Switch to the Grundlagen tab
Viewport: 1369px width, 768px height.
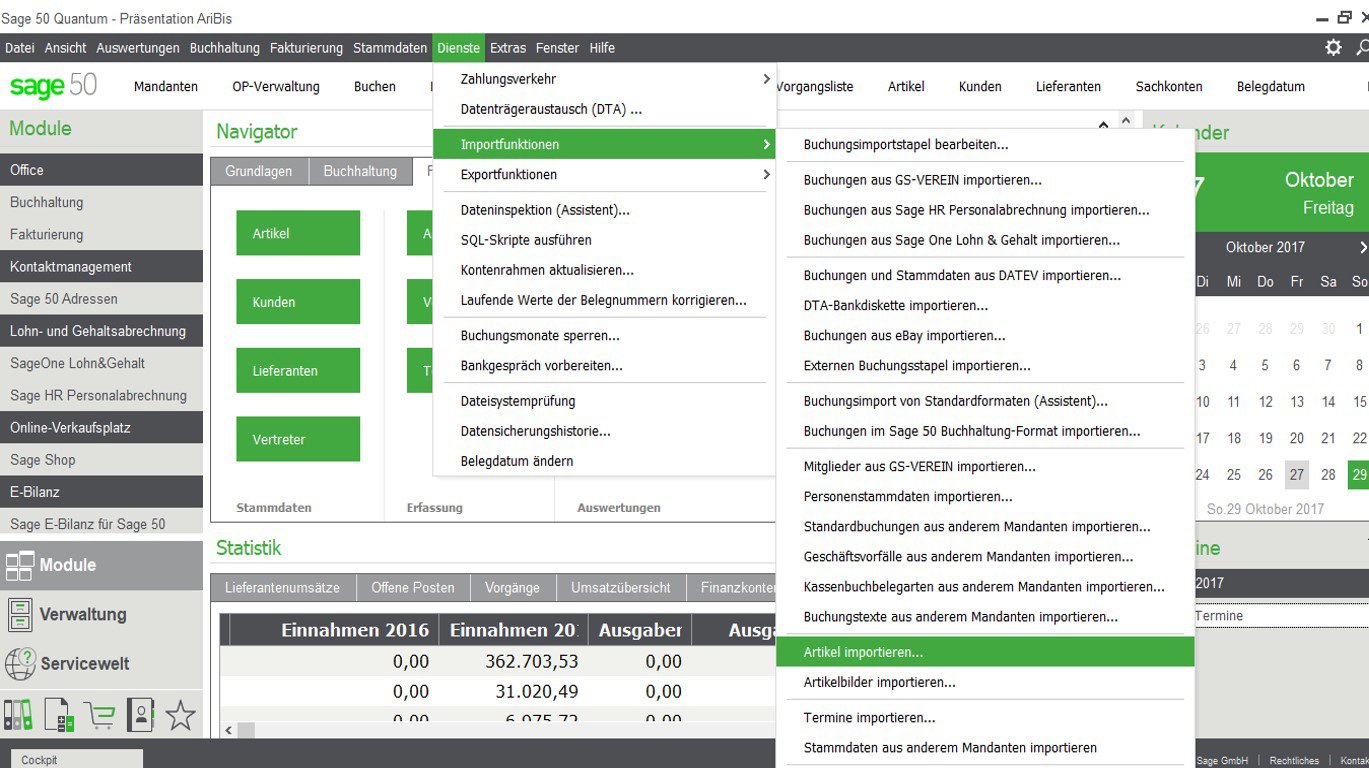[259, 171]
